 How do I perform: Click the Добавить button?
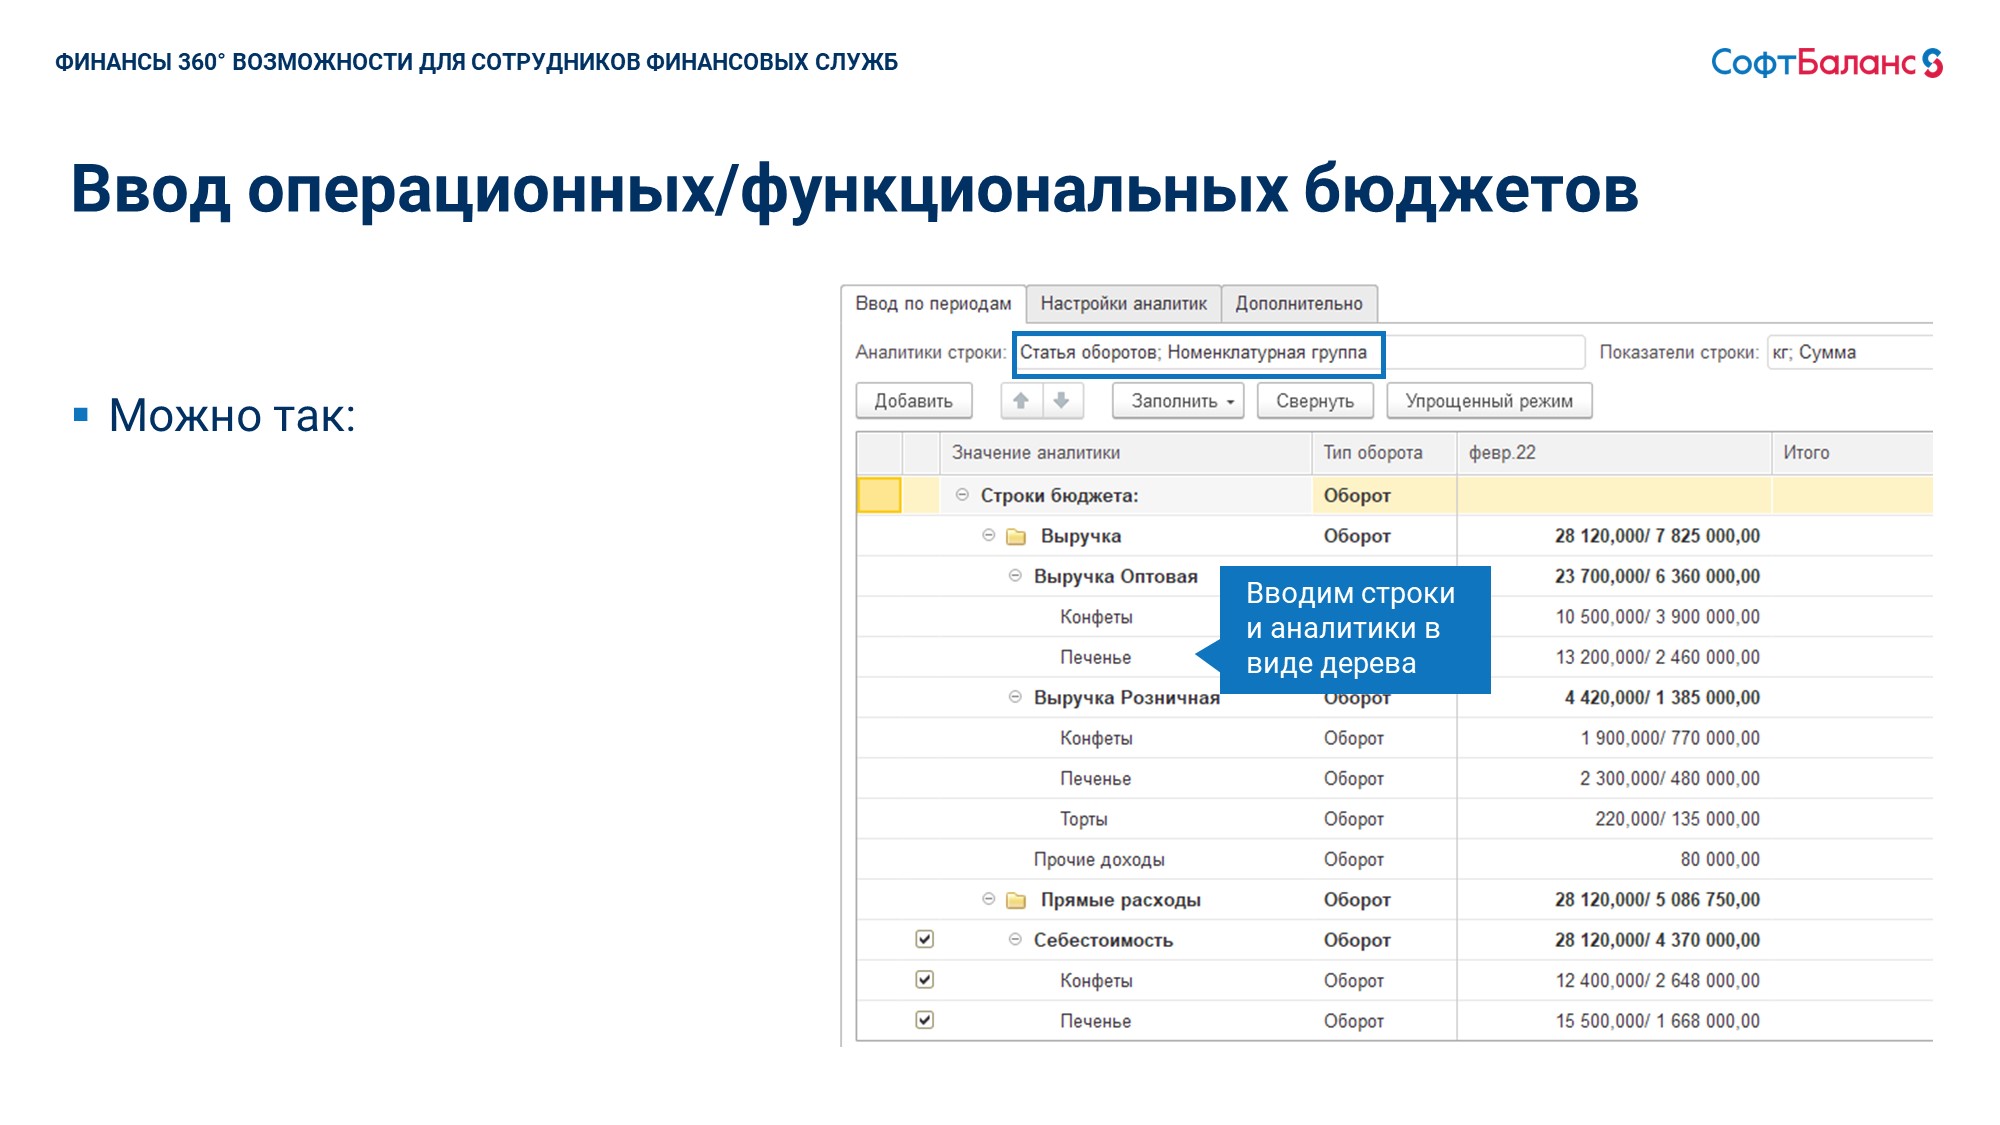[x=914, y=401]
